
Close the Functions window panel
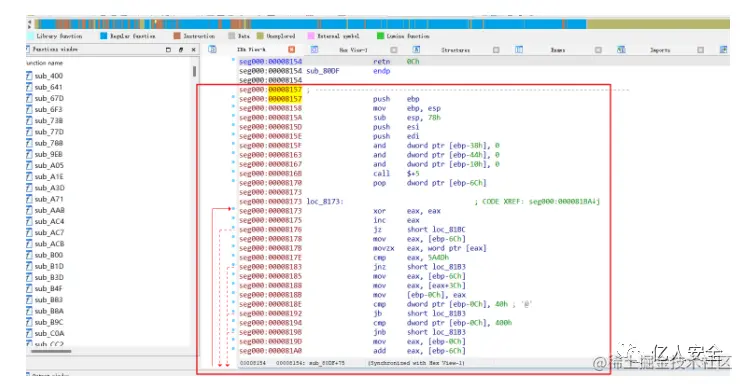193,49
